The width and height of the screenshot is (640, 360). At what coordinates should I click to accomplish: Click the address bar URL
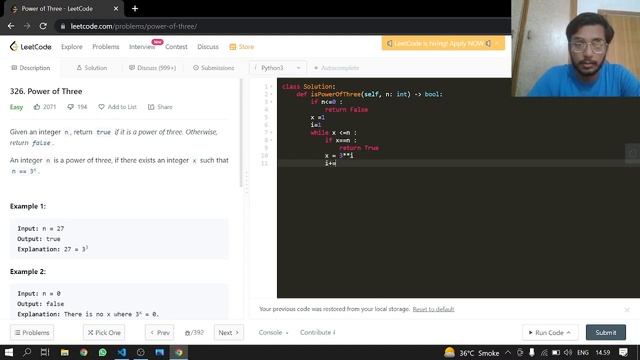(x=133, y=26)
